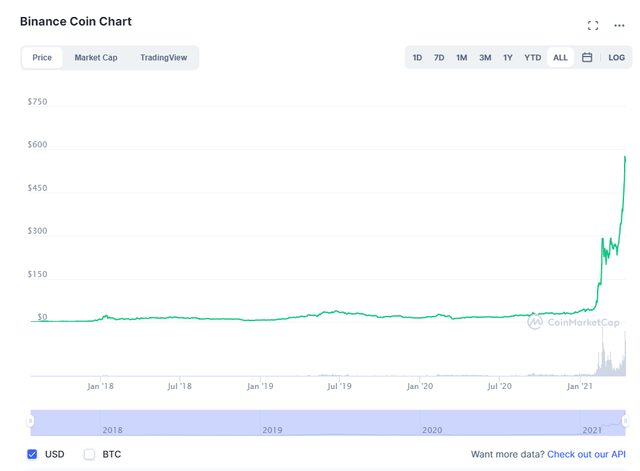Open fullscreen chart view icon

[x=593, y=25]
